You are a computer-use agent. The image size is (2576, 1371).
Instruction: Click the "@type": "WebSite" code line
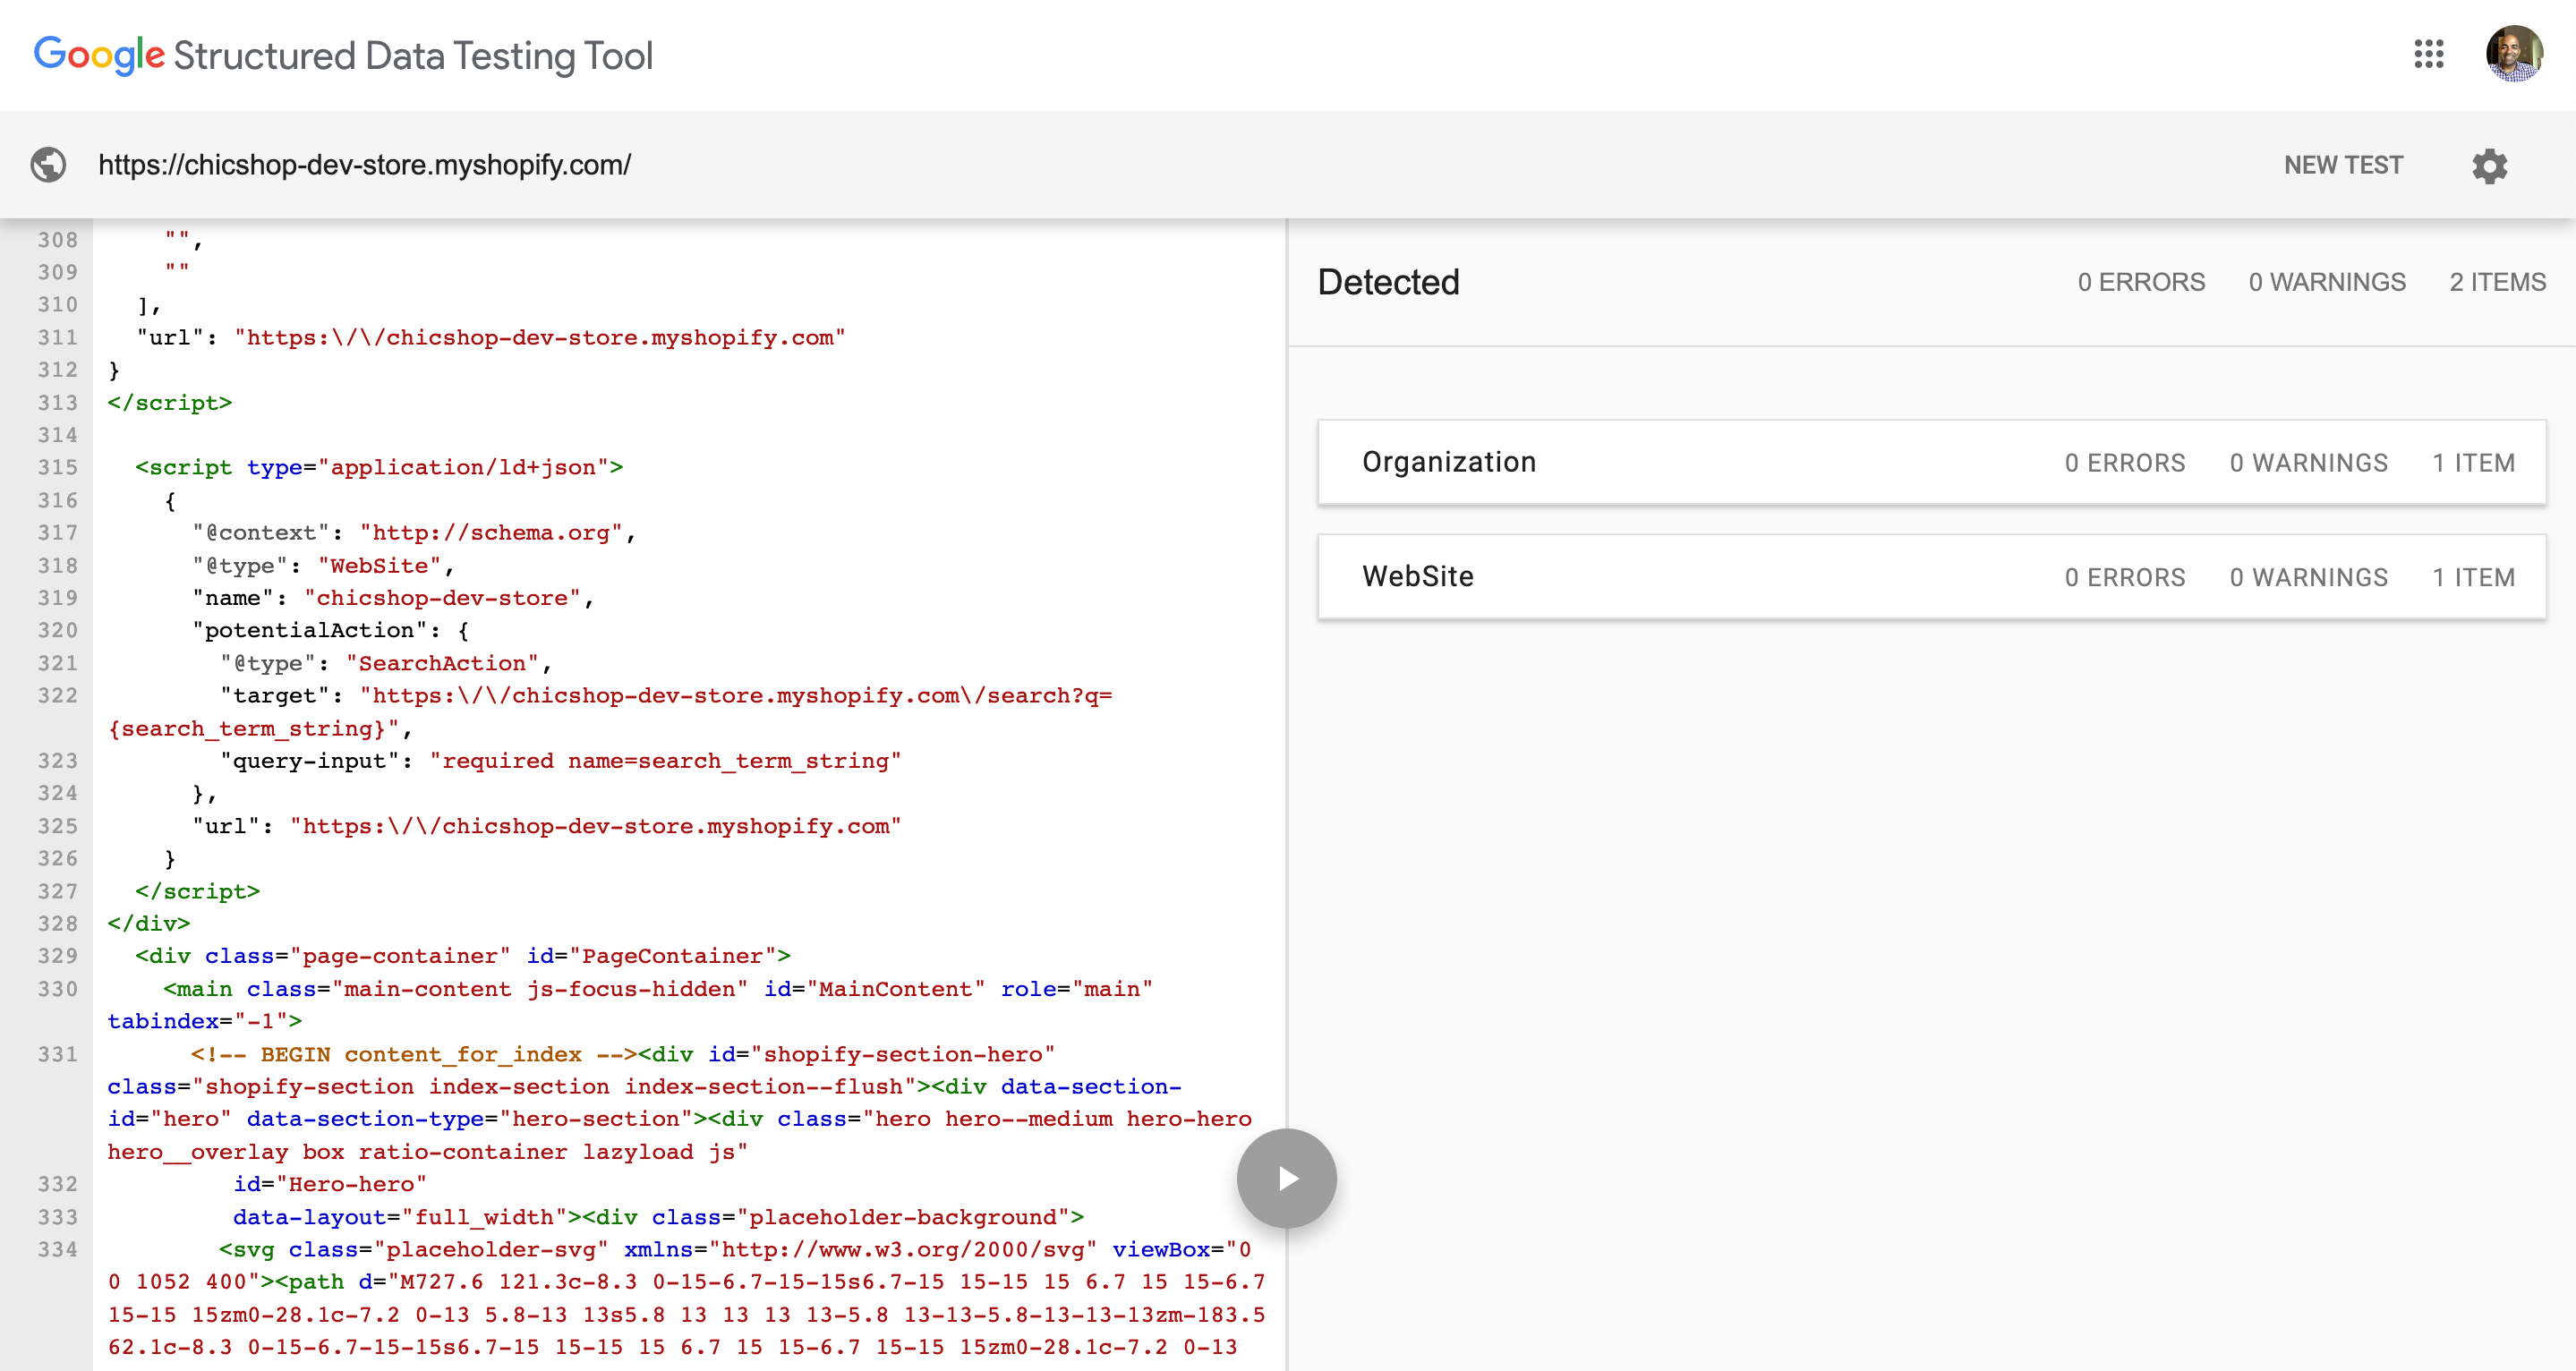[x=323, y=565]
